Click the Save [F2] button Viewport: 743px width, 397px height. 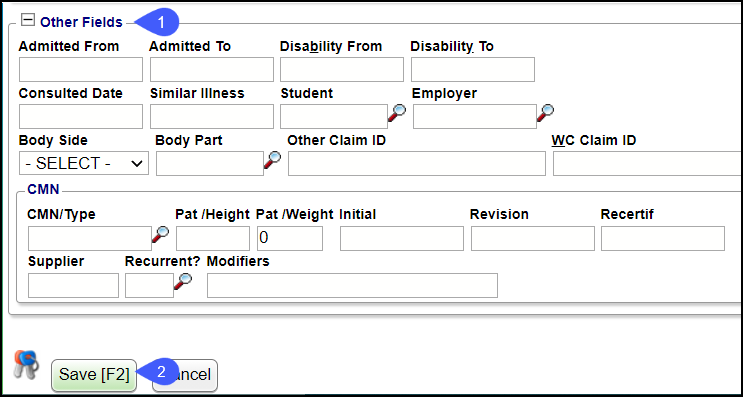click(94, 375)
